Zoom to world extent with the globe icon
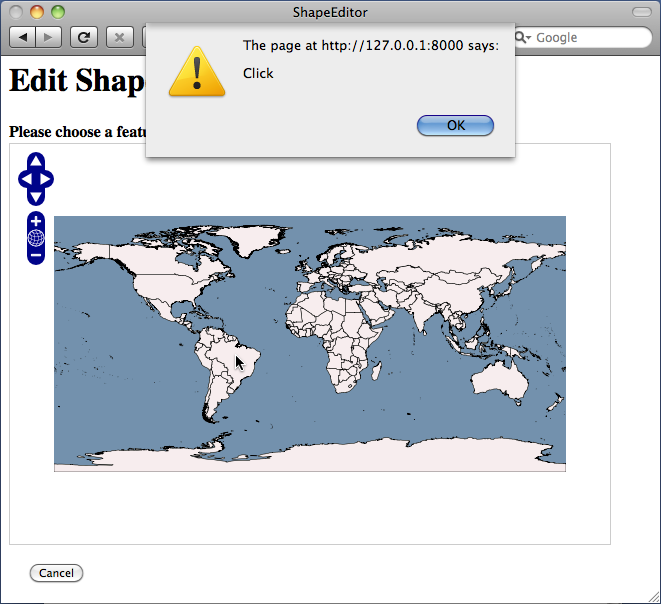This screenshot has height=604, width=661. pyautogui.click(x=36, y=238)
